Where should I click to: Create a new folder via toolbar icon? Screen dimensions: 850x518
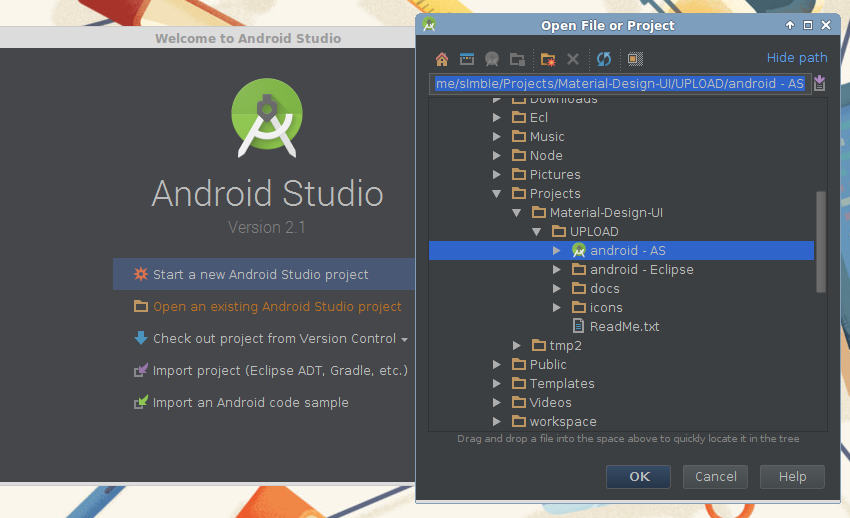pyautogui.click(x=548, y=59)
